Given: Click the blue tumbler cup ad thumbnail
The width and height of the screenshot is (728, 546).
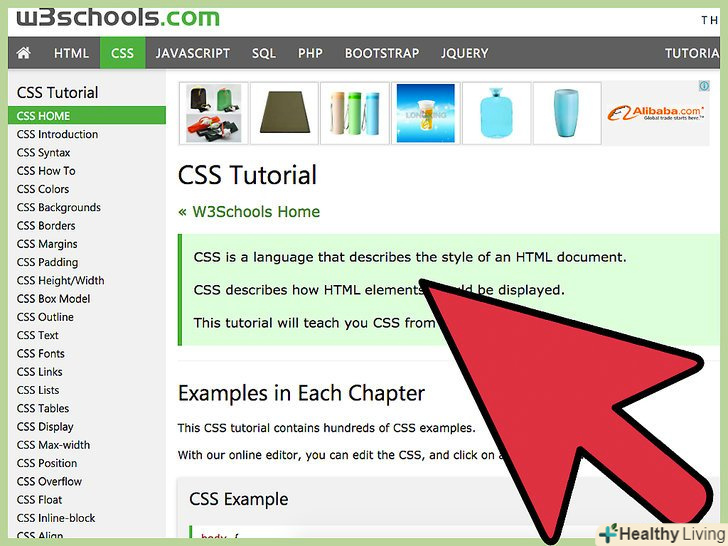Looking at the screenshot, I should coord(567,113).
